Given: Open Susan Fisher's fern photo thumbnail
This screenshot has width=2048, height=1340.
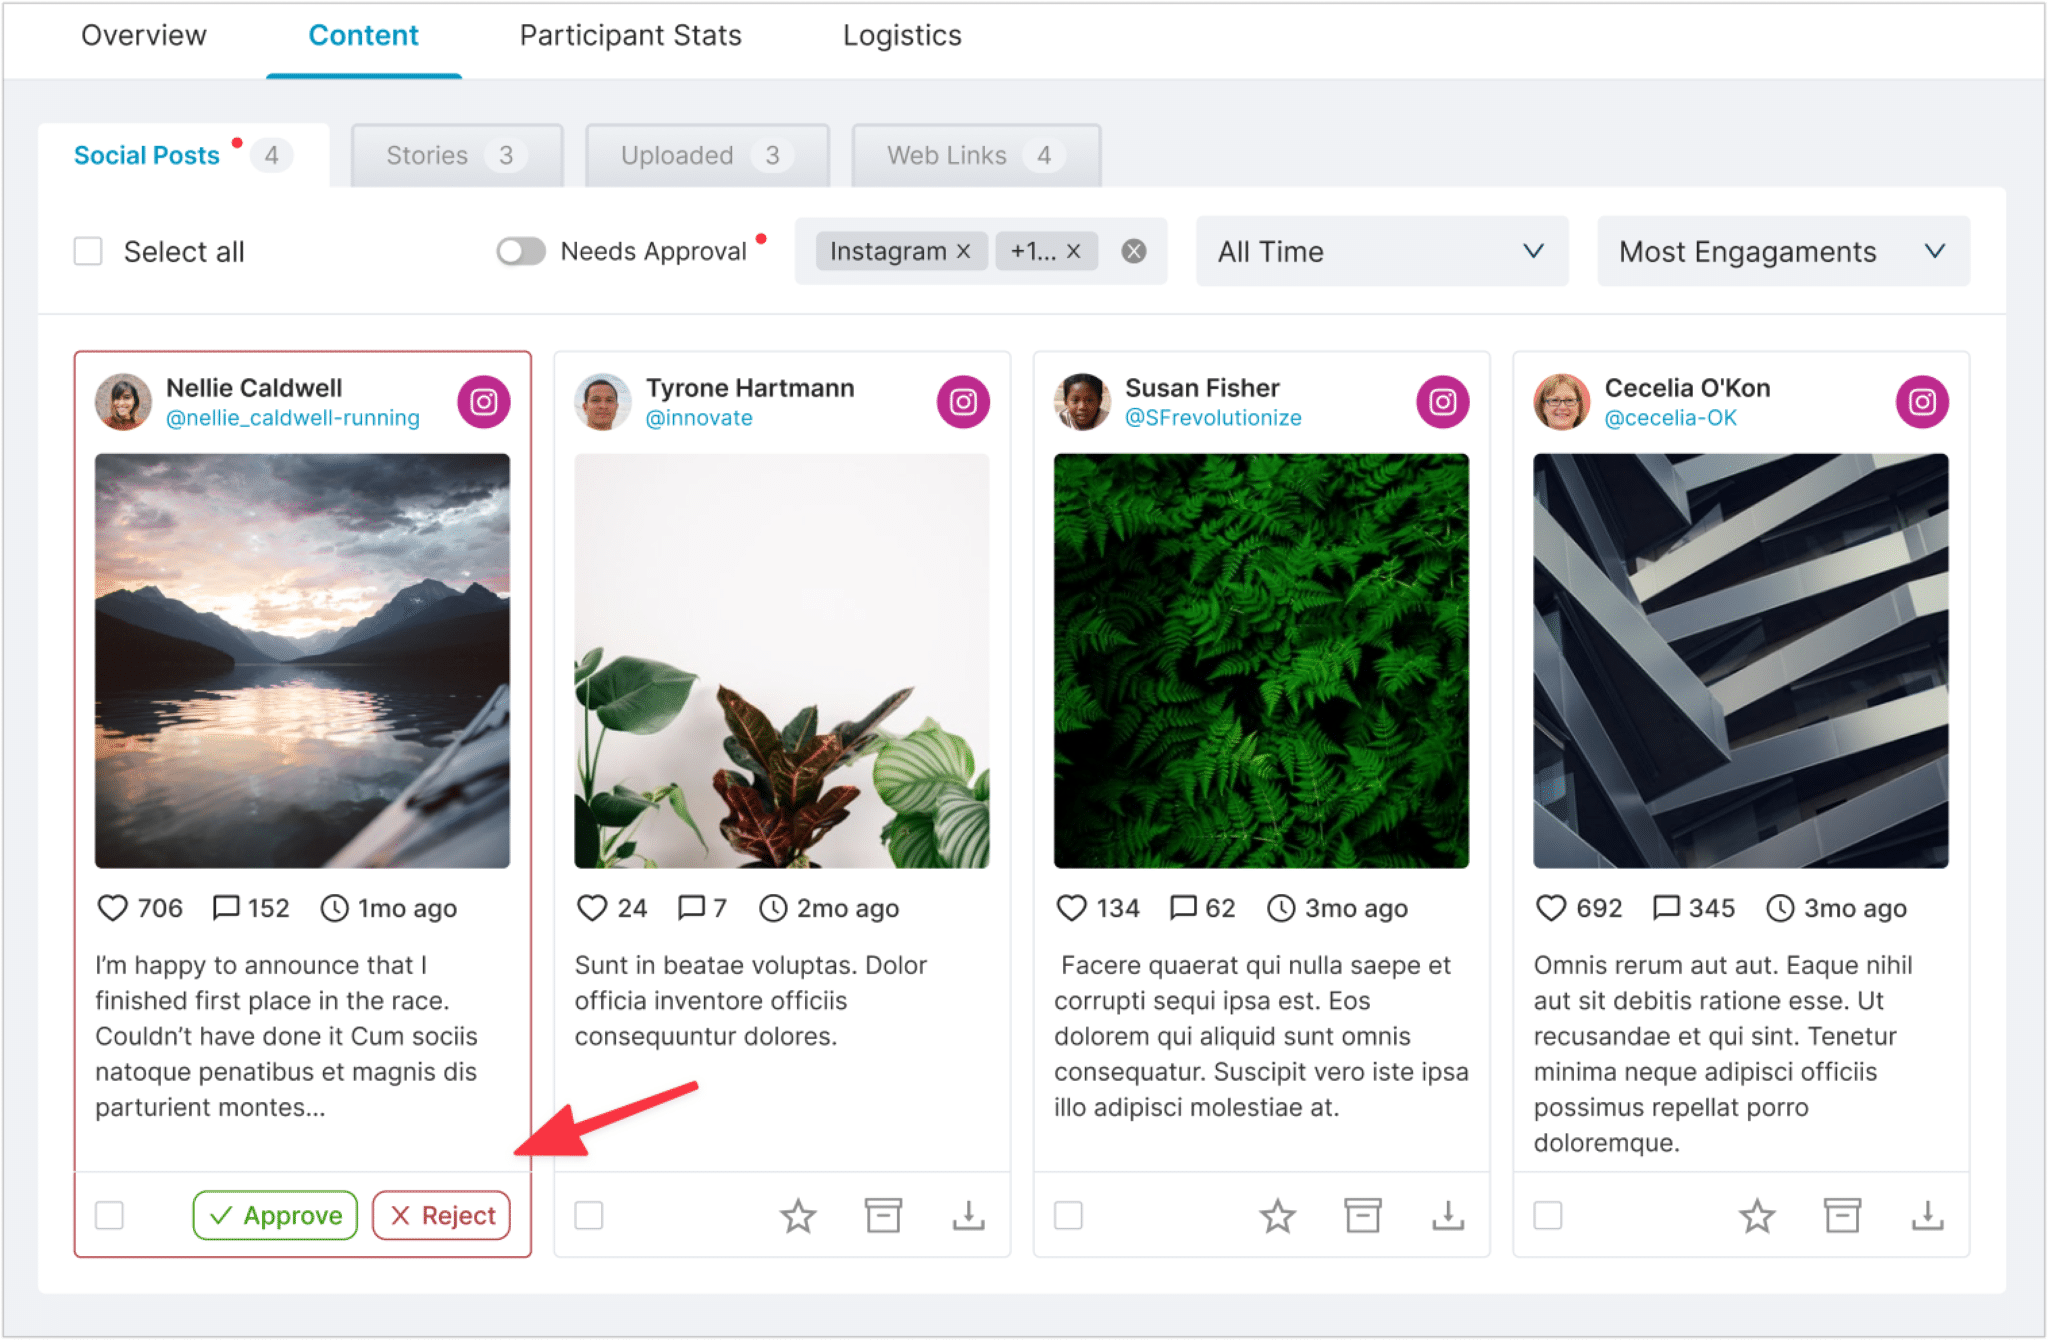Looking at the screenshot, I should pos(1261,661).
